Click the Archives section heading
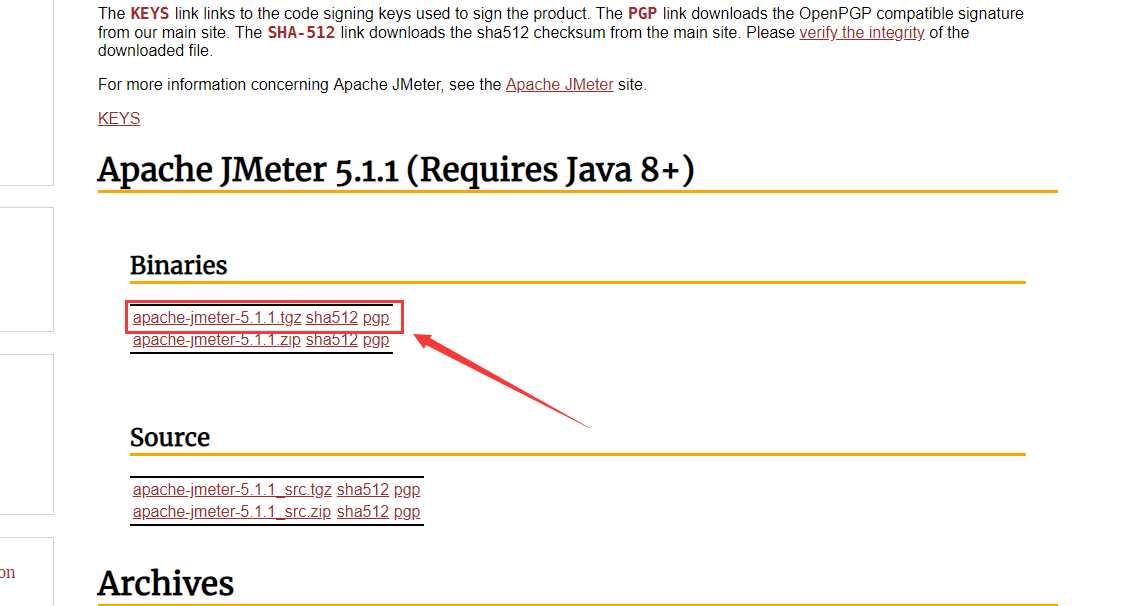This screenshot has width=1130, height=606. click(166, 583)
